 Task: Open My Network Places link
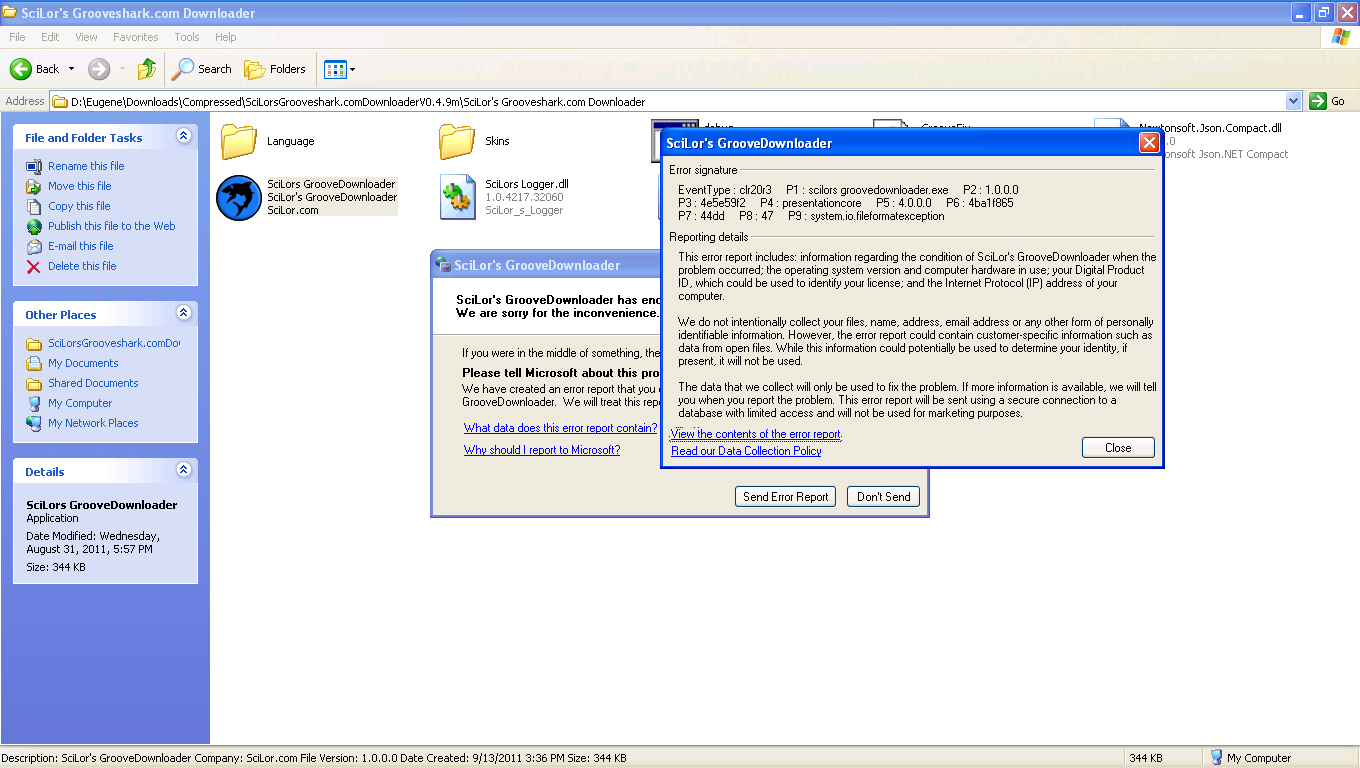(93, 423)
